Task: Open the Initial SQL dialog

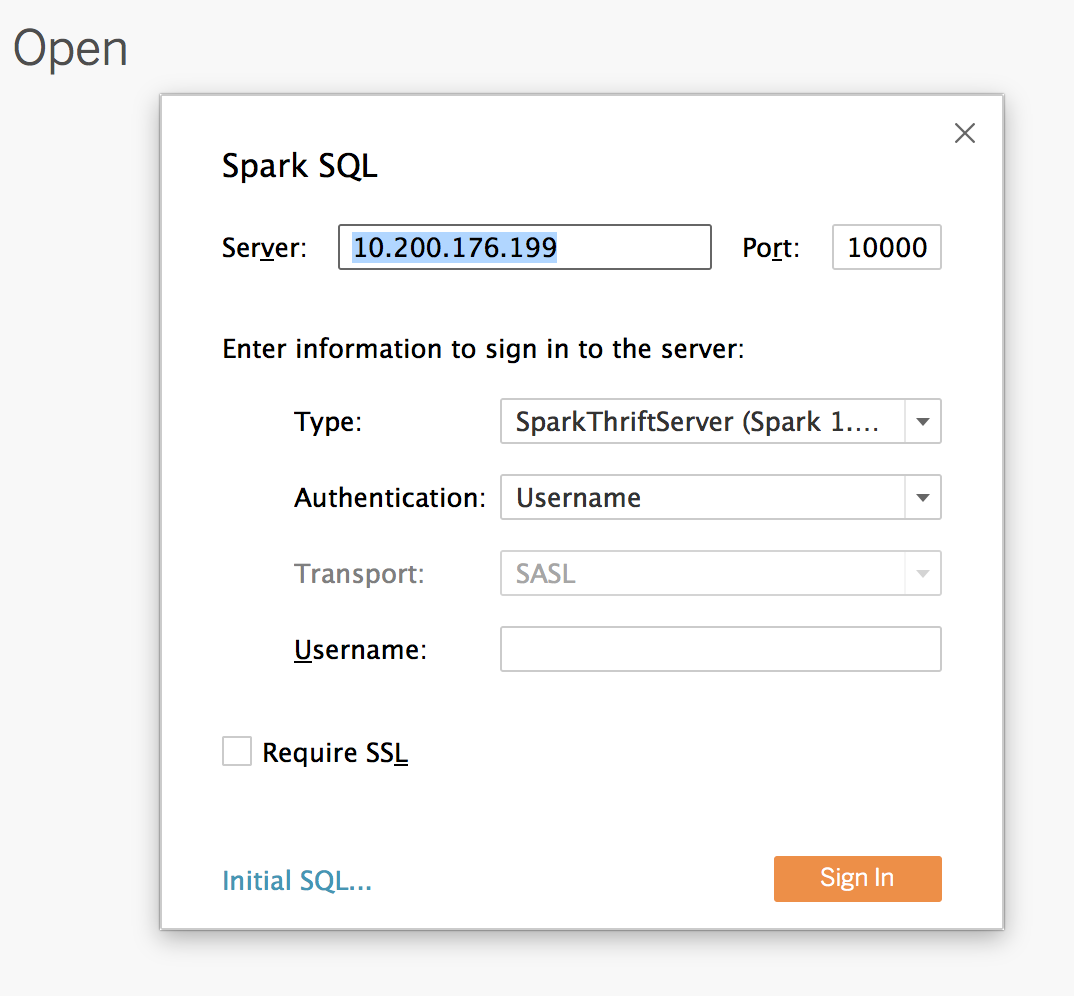Action: click(296, 880)
